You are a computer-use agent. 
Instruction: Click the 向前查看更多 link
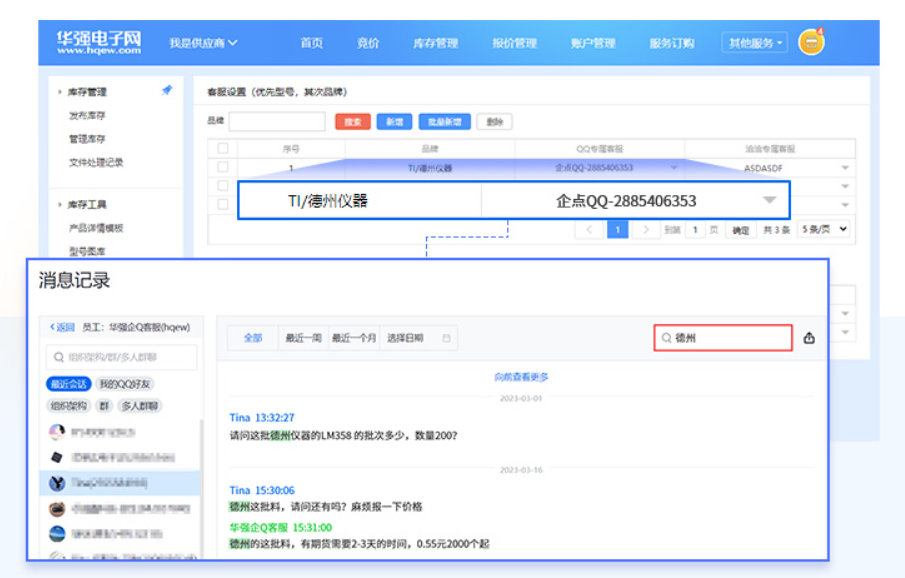[x=521, y=377]
